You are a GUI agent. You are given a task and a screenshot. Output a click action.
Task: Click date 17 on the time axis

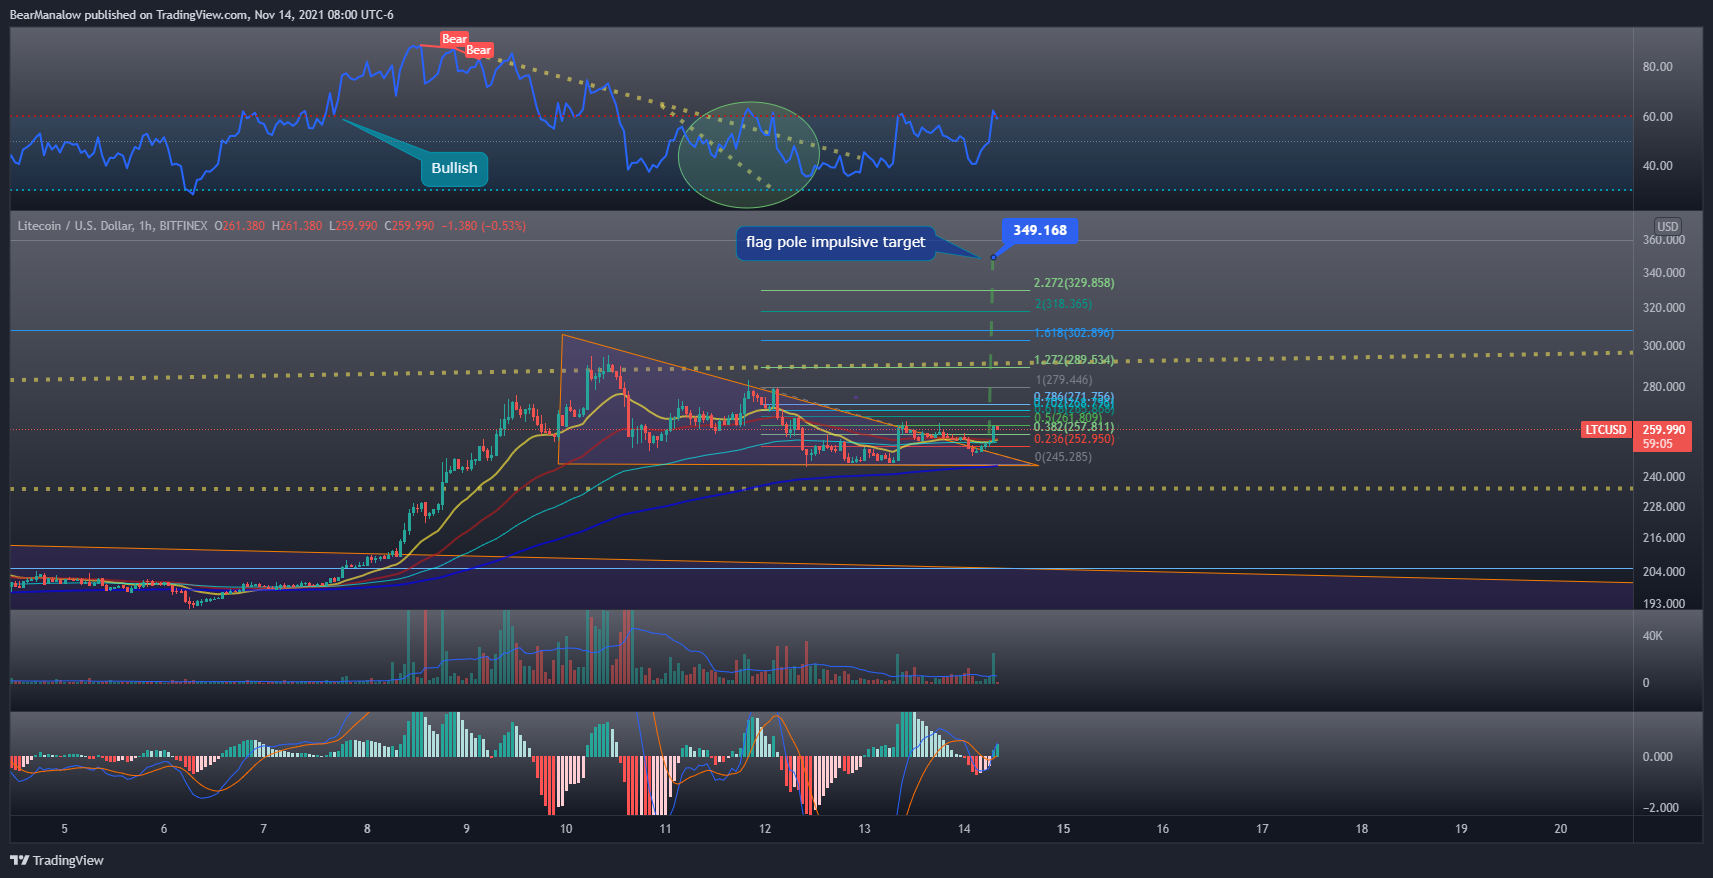[1262, 829]
